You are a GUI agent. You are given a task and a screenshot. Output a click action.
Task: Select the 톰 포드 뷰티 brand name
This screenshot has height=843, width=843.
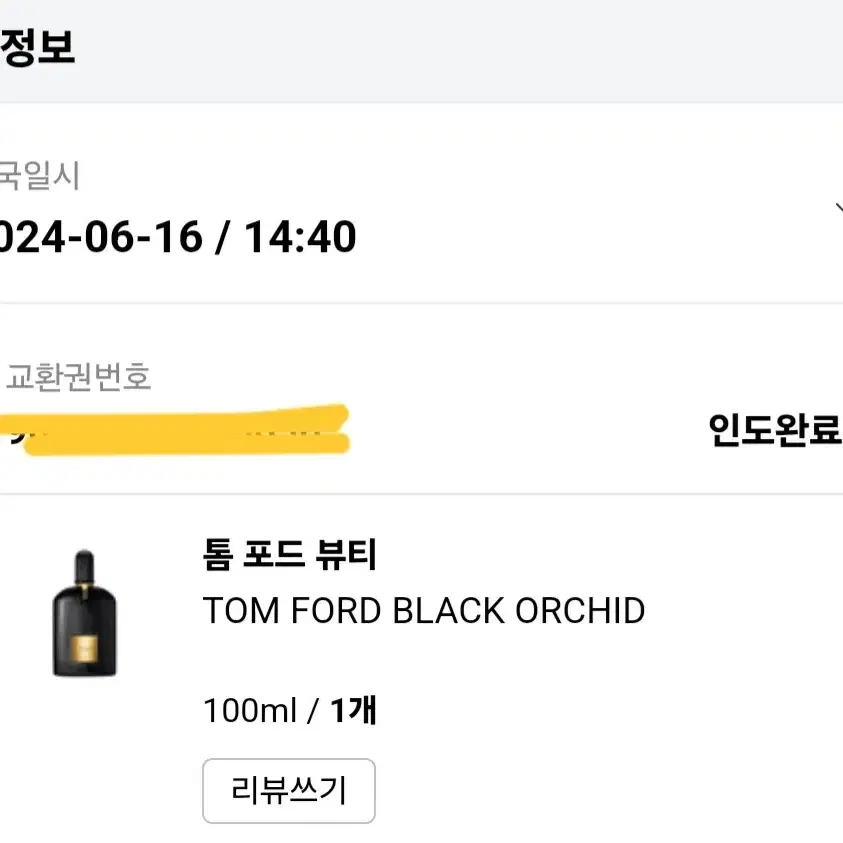(x=289, y=554)
